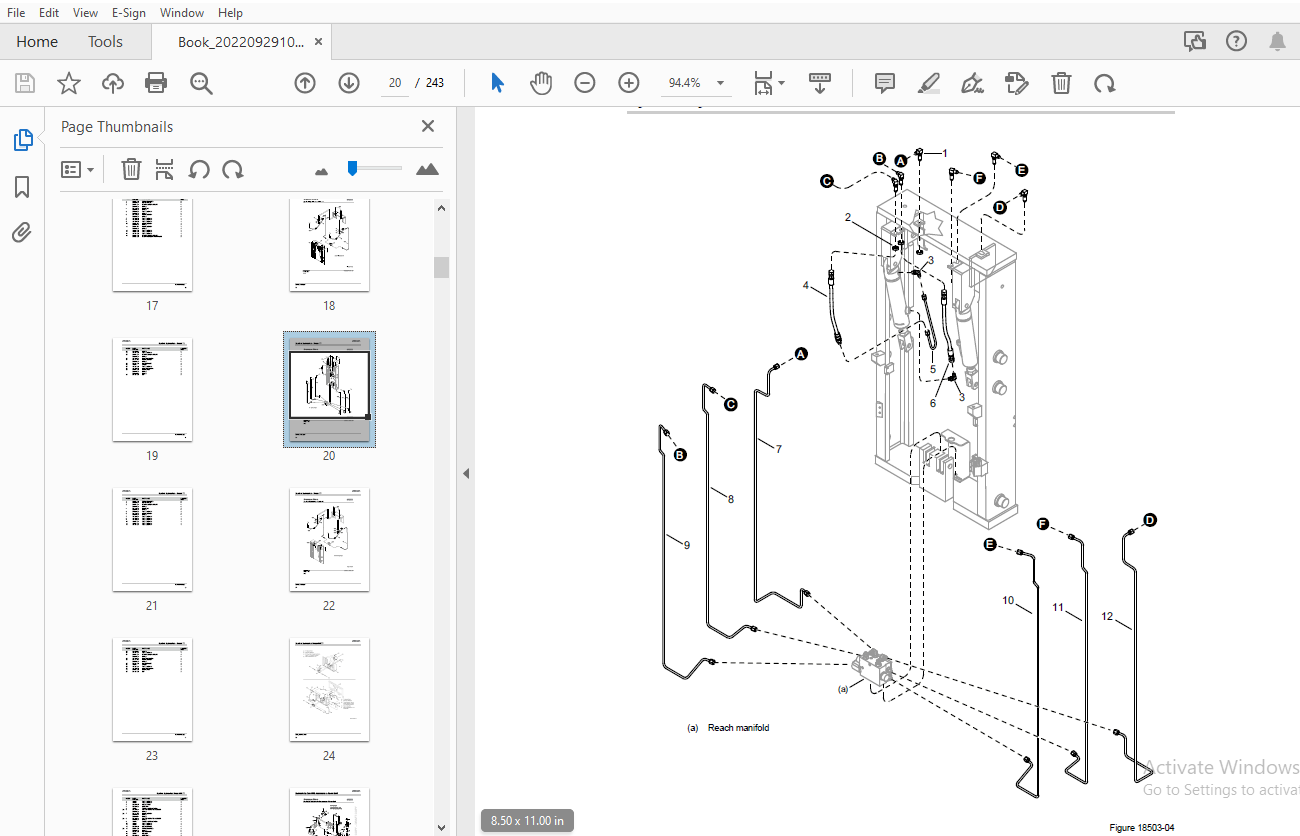Select the page 23 thumbnail
Image resolution: width=1300 pixels, height=836 pixels.
[152, 690]
